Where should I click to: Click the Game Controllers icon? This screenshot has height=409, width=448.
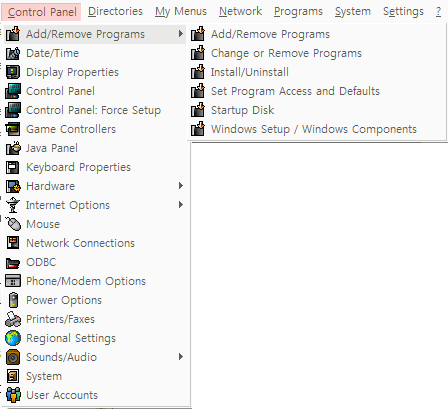(13, 129)
